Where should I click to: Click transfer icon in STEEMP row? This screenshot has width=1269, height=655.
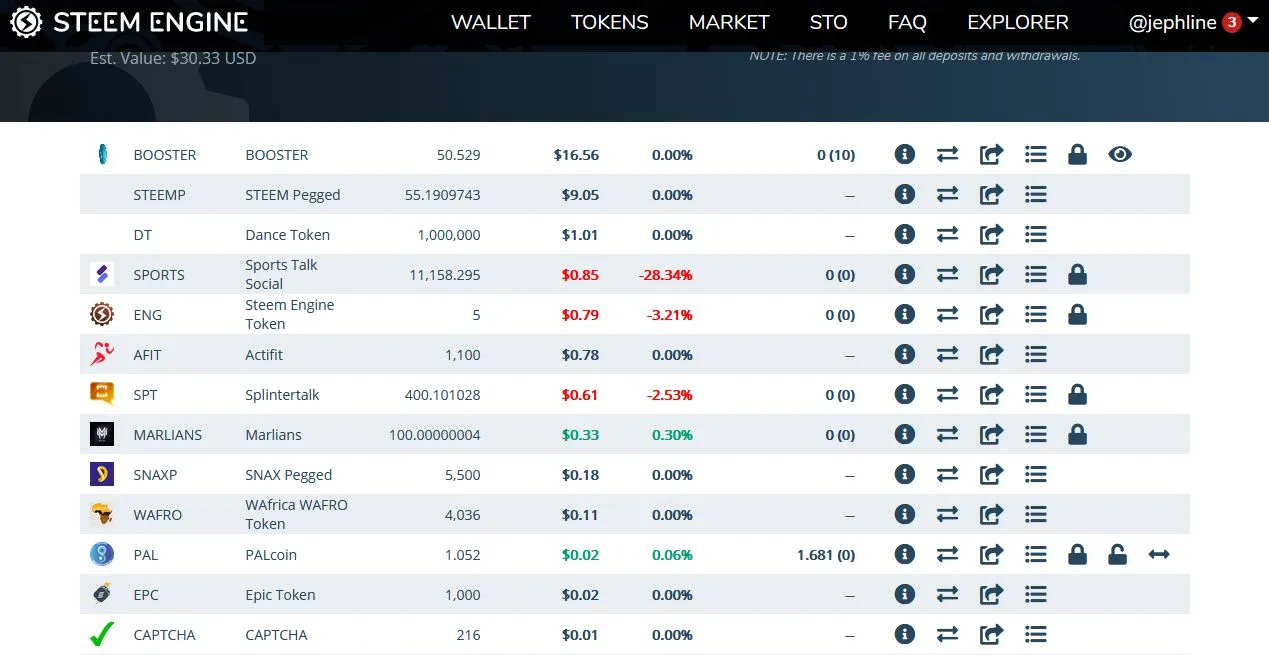click(x=991, y=194)
